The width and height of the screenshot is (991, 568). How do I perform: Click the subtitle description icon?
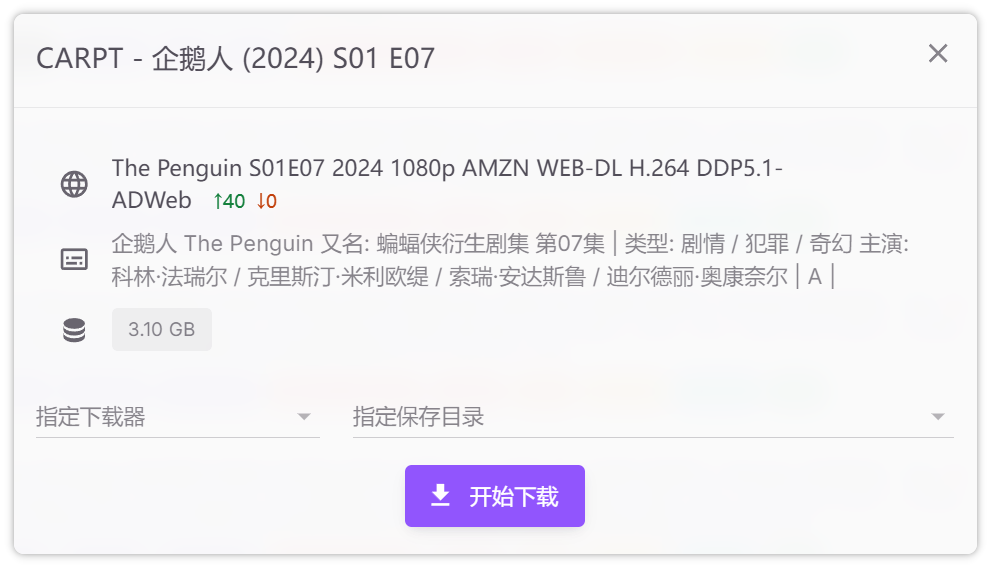click(74, 260)
